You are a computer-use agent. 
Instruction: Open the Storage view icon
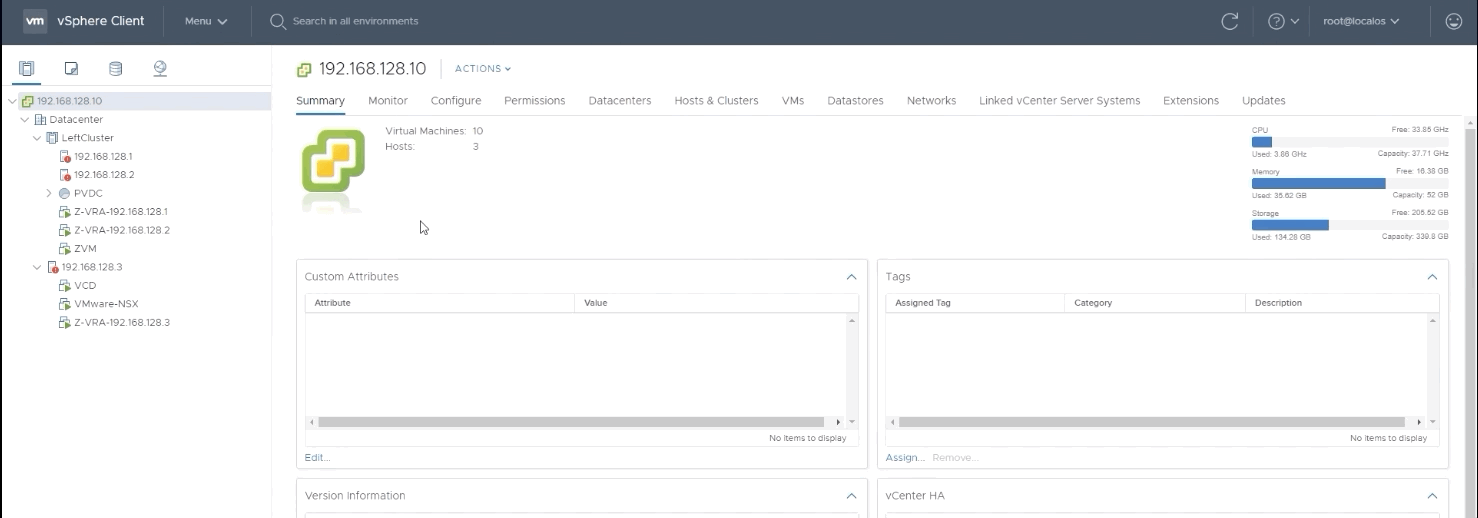115,69
